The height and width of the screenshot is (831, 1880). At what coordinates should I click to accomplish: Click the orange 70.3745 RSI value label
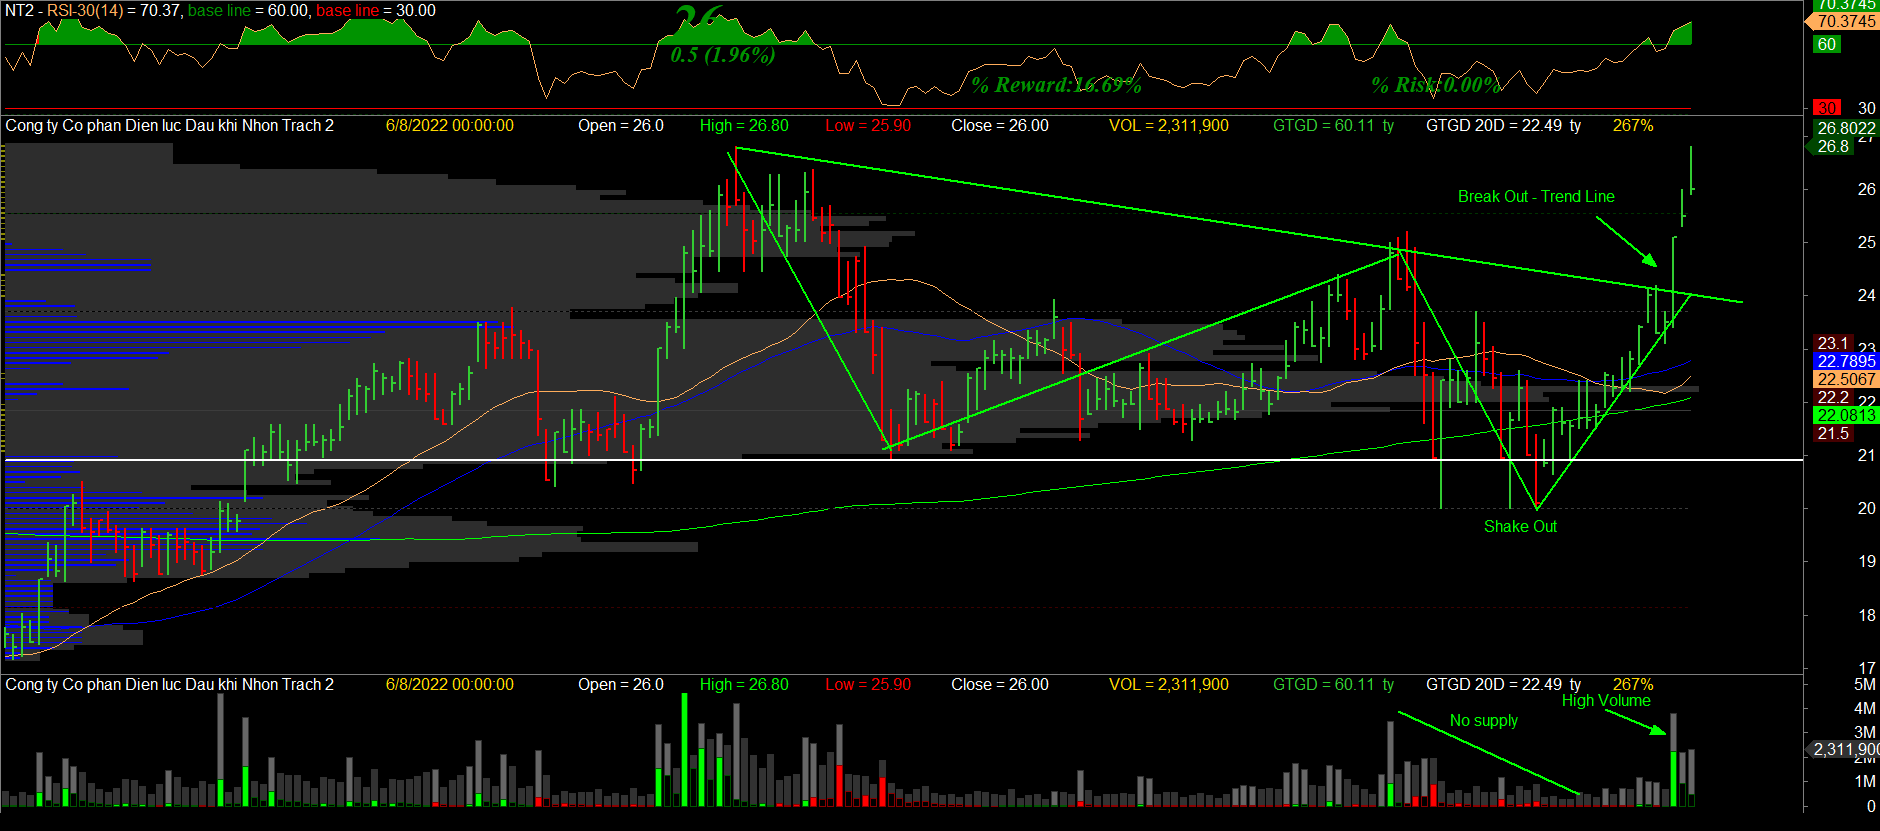pyautogui.click(x=1845, y=21)
